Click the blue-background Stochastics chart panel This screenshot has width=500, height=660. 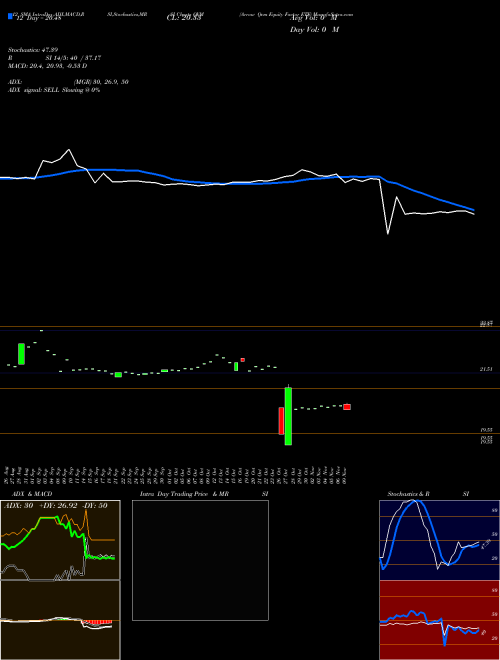point(439,540)
